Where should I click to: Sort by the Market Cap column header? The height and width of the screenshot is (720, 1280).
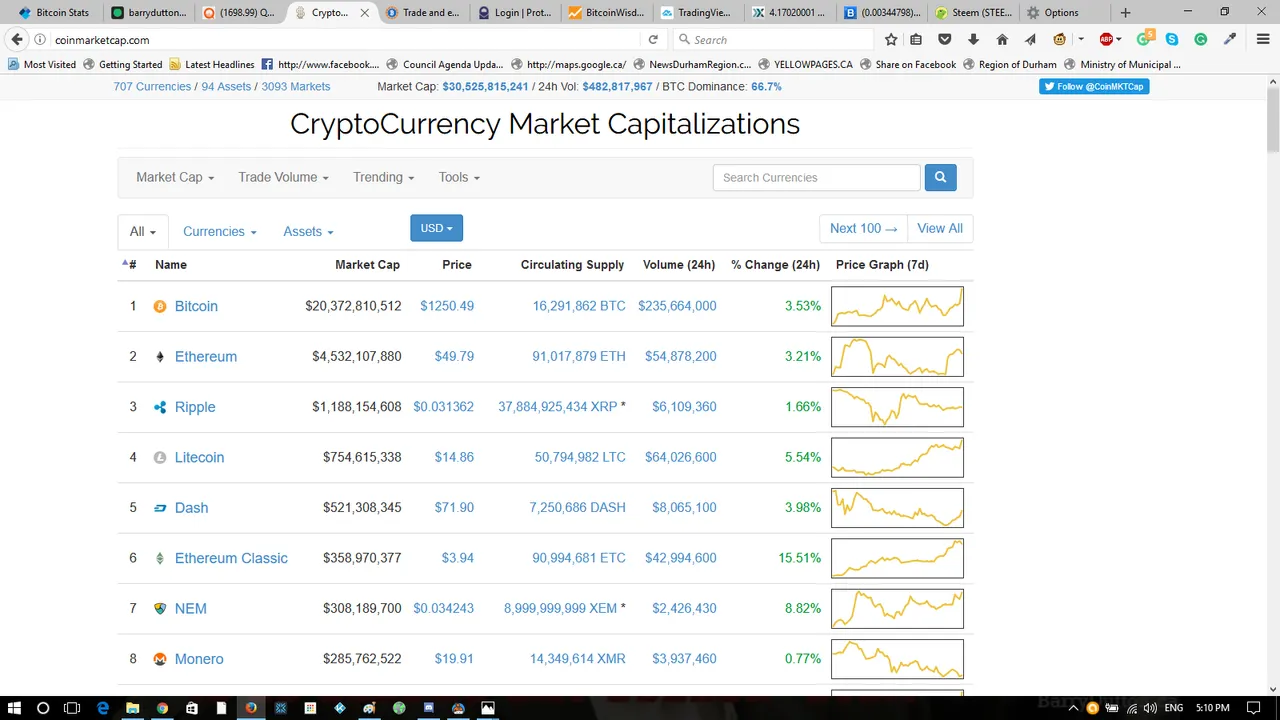click(x=367, y=265)
